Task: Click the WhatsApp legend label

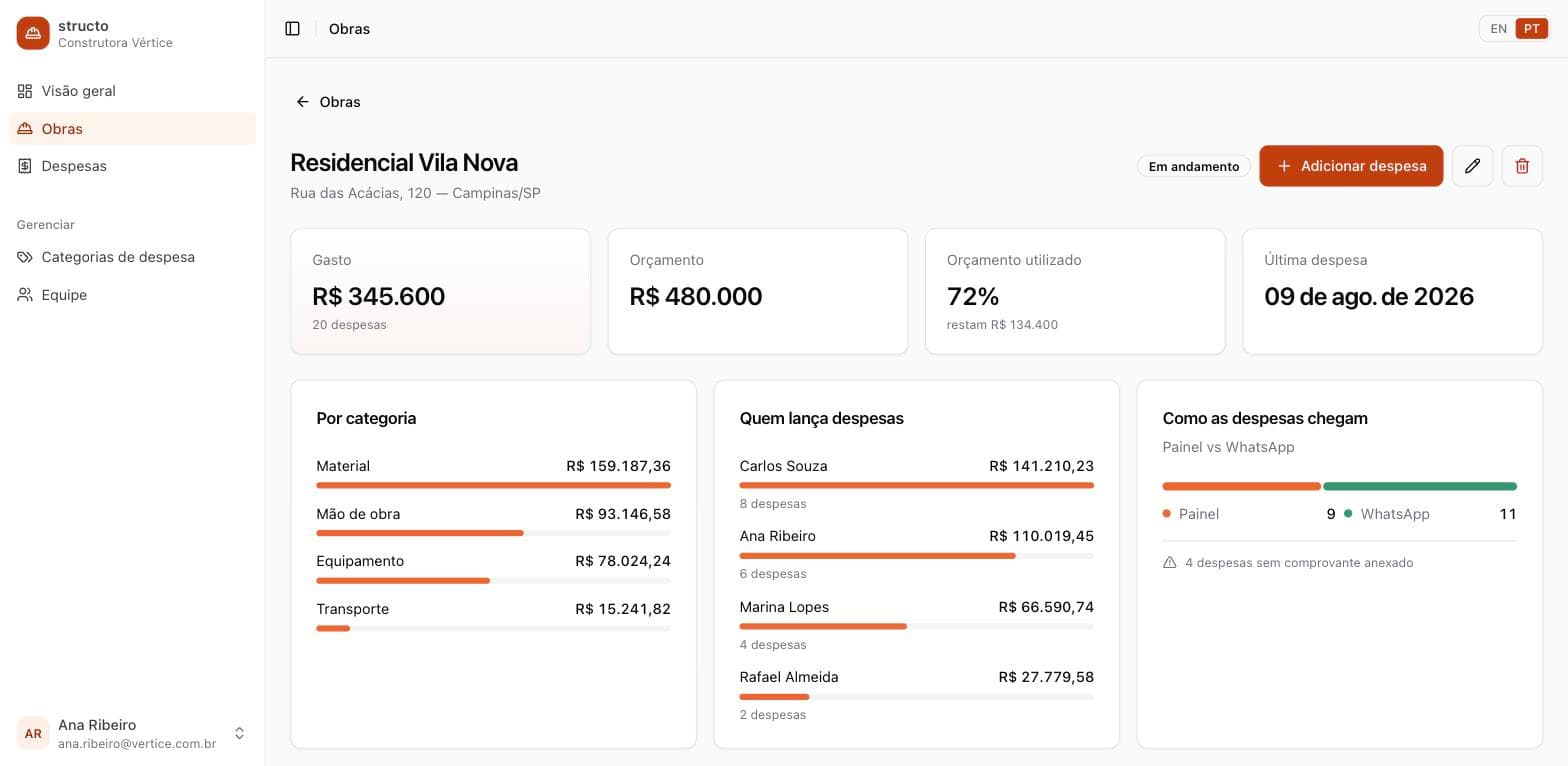Action: tap(1395, 514)
